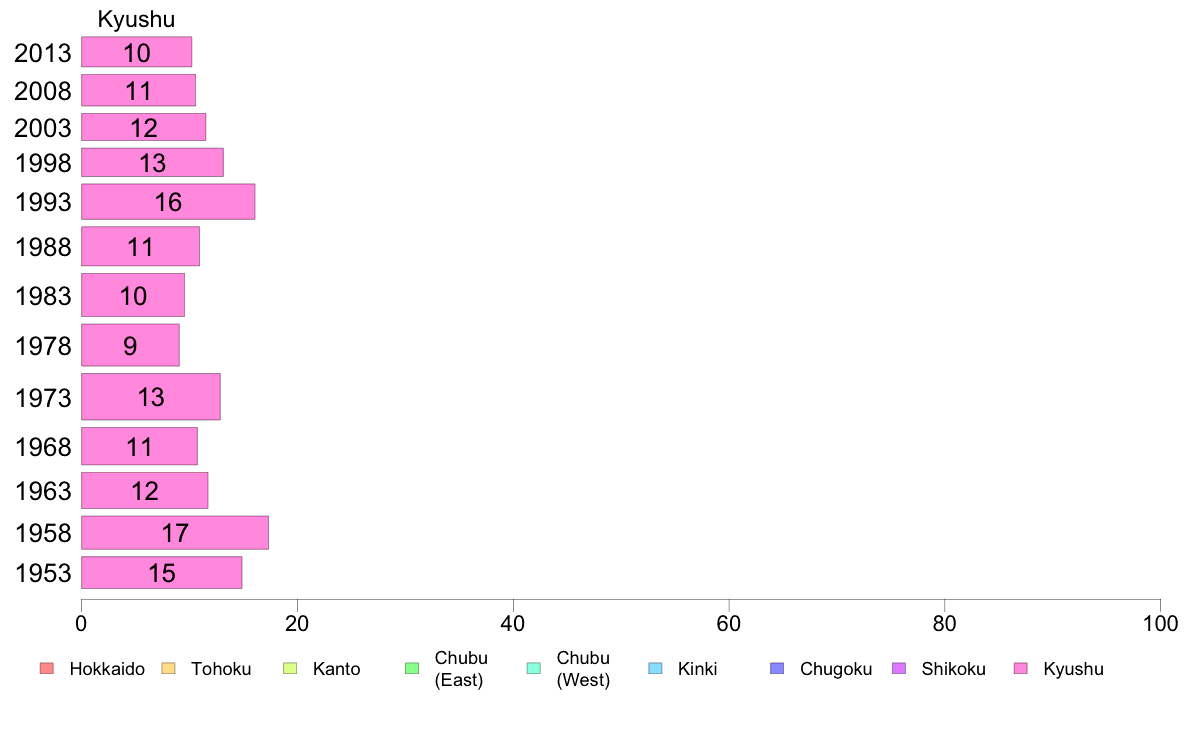Click the 60 tick on x-axis
Image resolution: width=1188 pixels, height=736 pixels.
point(728,624)
